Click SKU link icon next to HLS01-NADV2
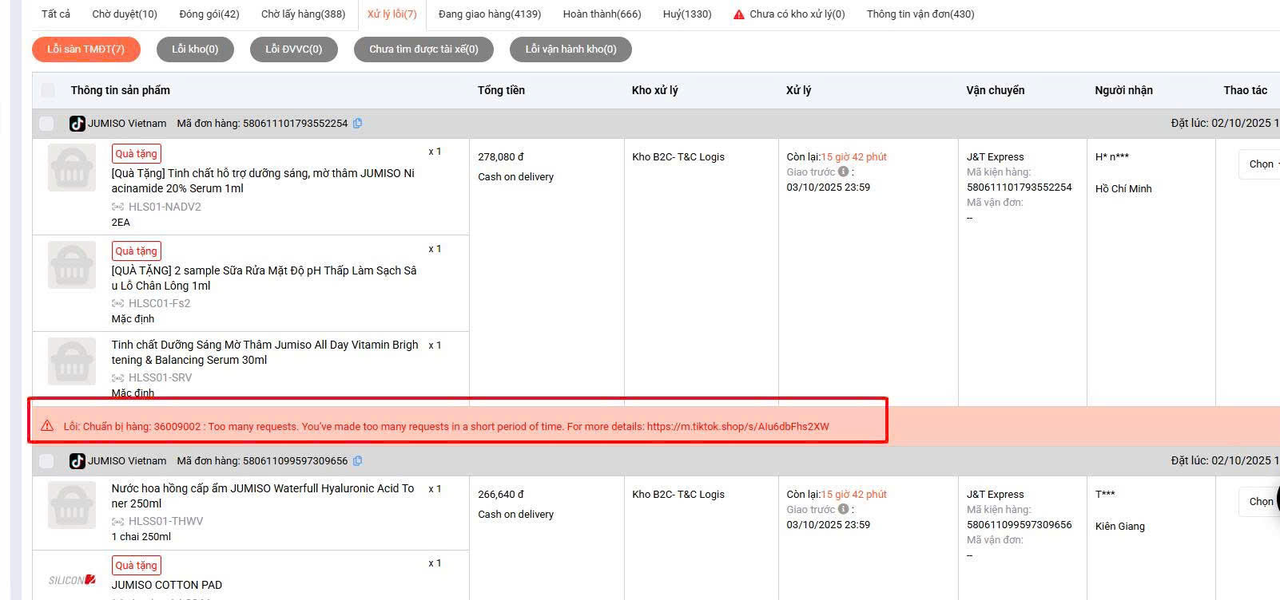This screenshot has width=1280, height=600. click(119, 207)
